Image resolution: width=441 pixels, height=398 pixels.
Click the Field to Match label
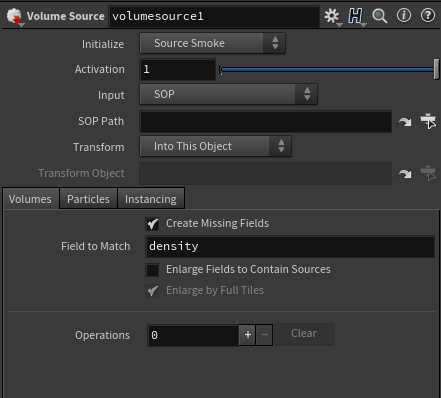pos(96,246)
